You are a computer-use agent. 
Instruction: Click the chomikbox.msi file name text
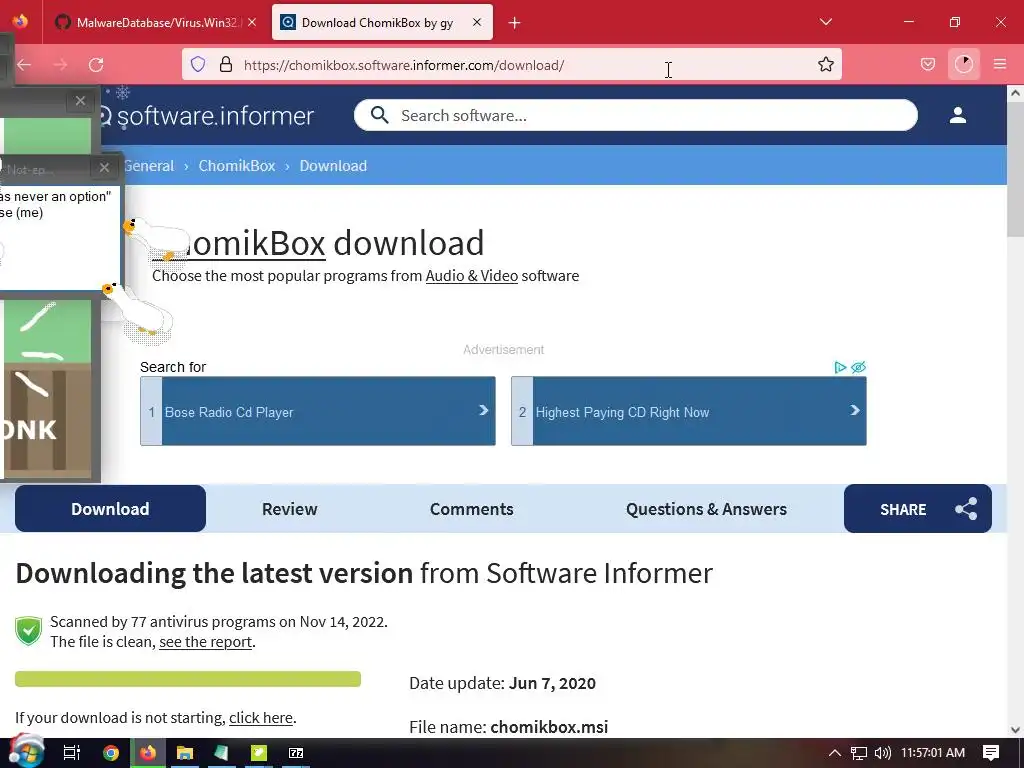coord(549,727)
